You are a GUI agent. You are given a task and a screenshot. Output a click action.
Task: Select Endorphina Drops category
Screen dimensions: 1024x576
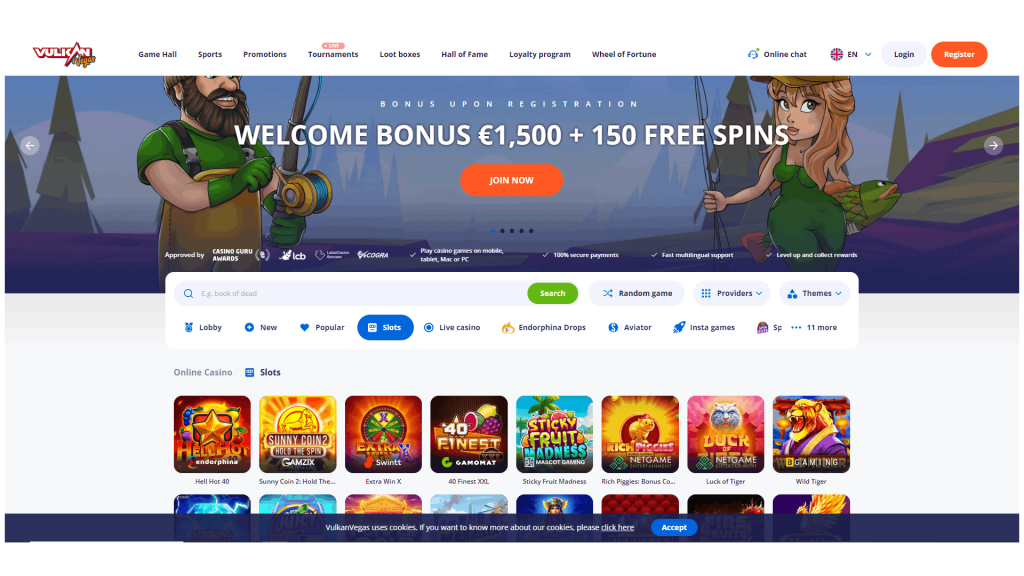(543, 328)
